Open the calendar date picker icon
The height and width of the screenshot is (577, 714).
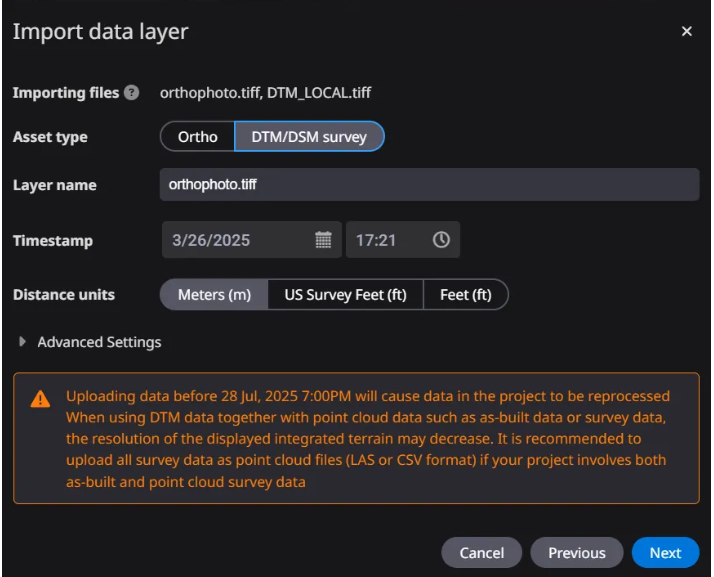pos(323,240)
